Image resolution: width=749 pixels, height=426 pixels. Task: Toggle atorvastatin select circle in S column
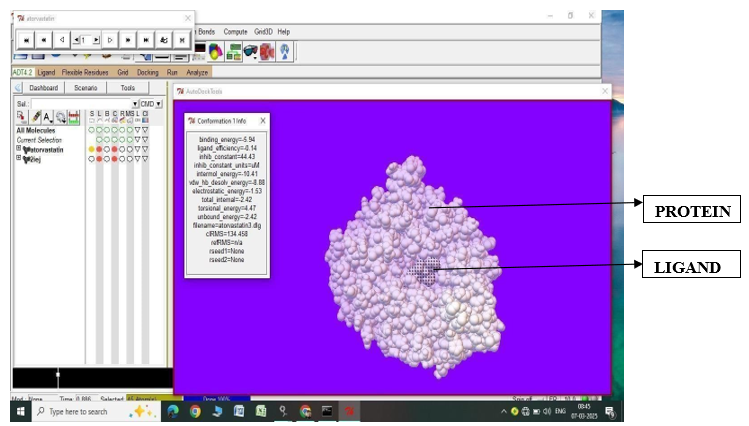tap(92, 149)
